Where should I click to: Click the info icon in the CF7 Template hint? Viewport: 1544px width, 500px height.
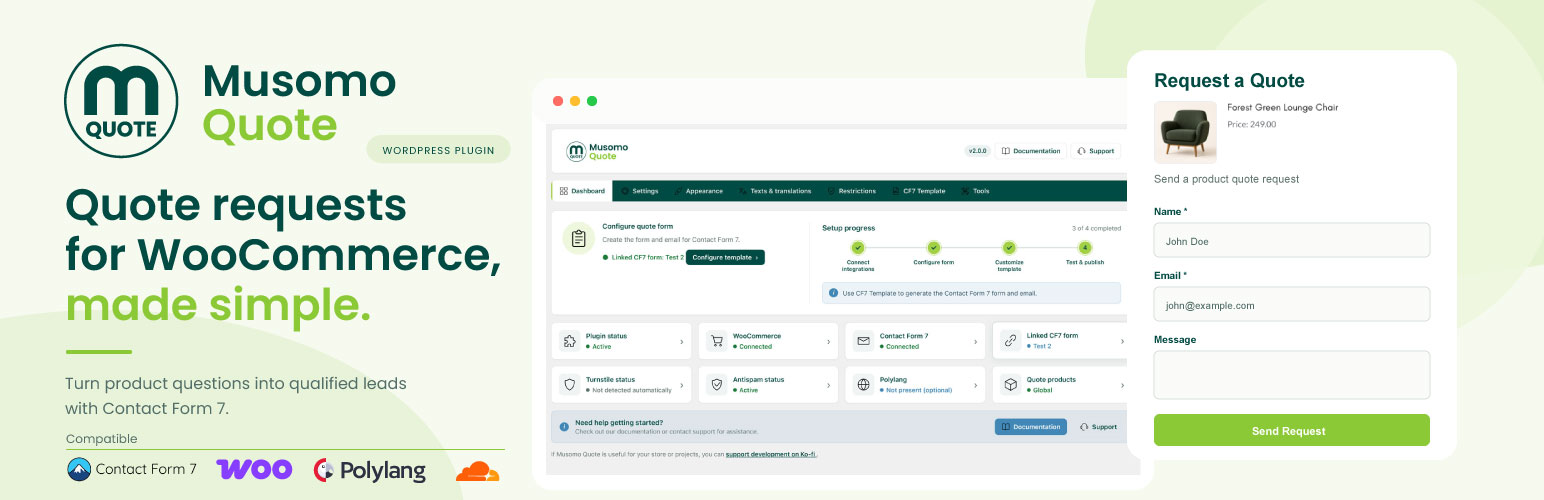coord(833,293)
